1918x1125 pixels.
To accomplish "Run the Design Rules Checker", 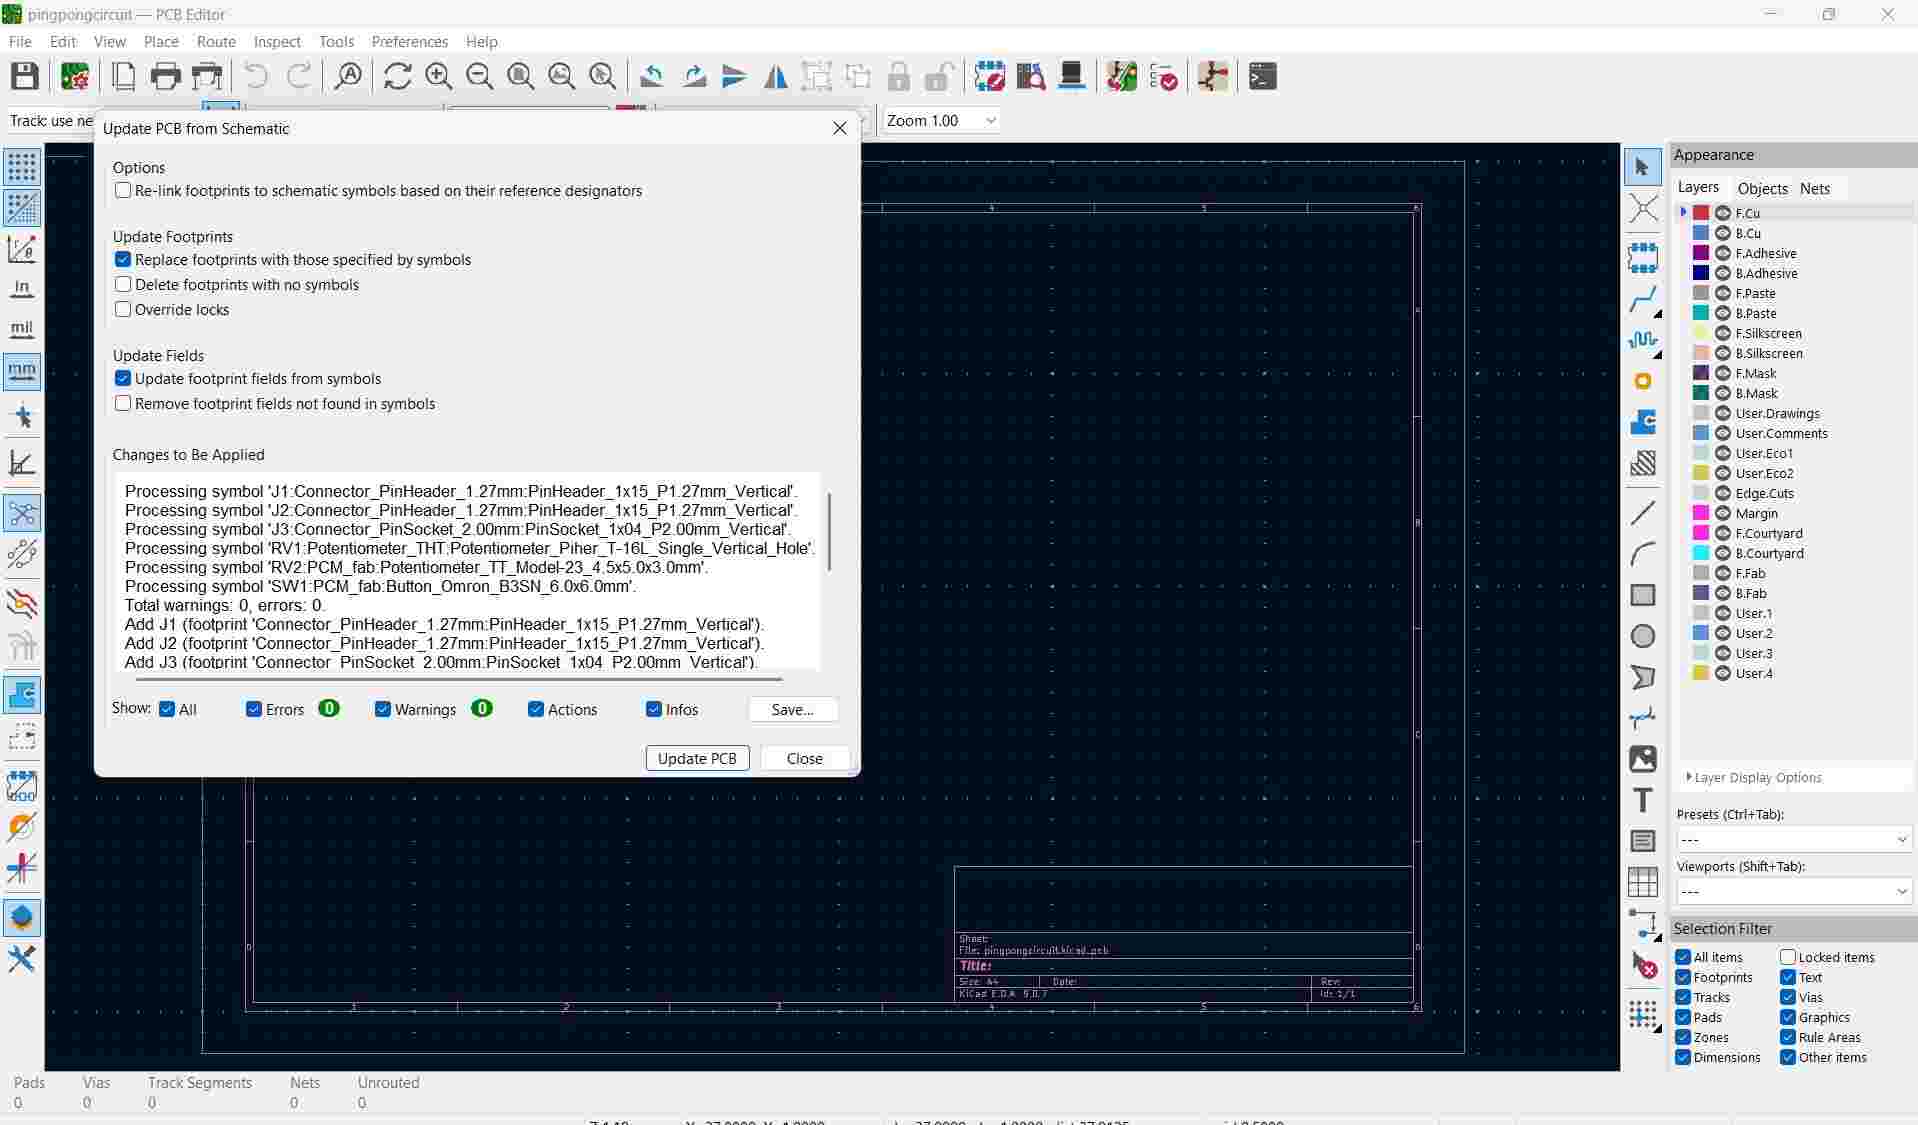I will tap(1165, 76).
